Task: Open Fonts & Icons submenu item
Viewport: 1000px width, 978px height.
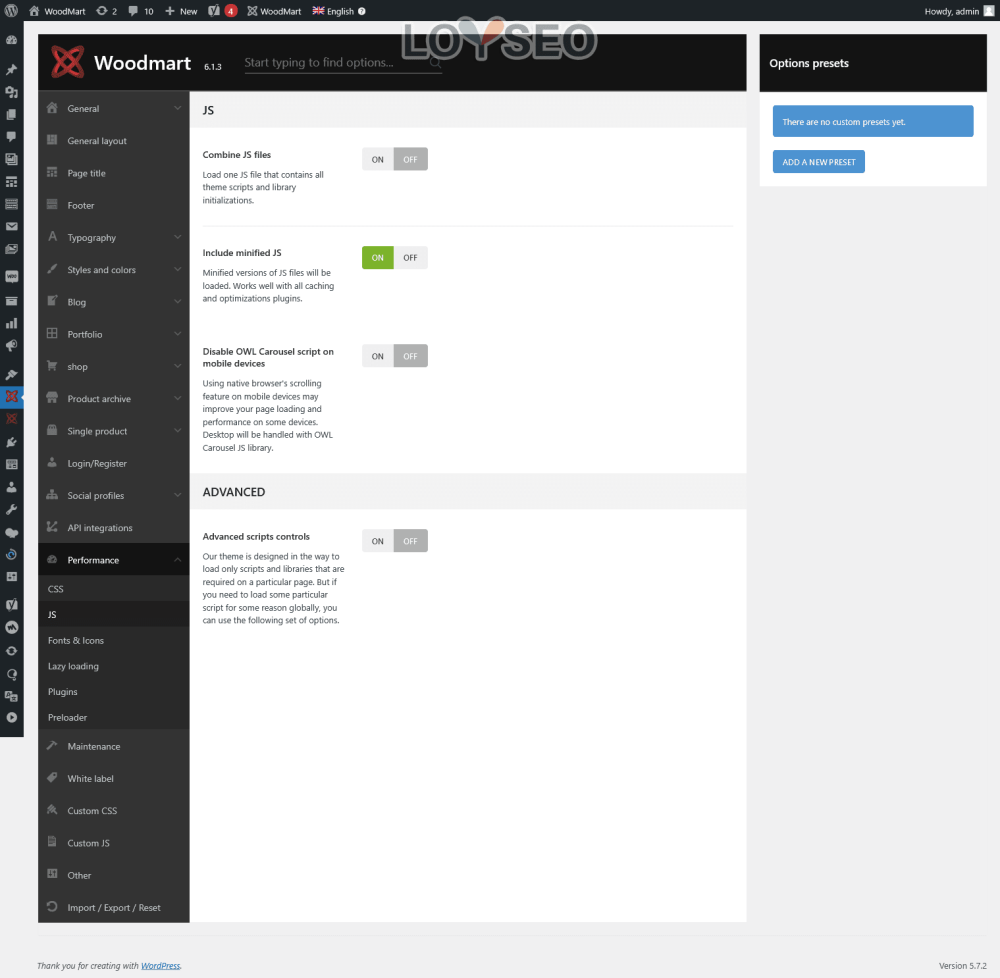Action: tap(114, 640)
